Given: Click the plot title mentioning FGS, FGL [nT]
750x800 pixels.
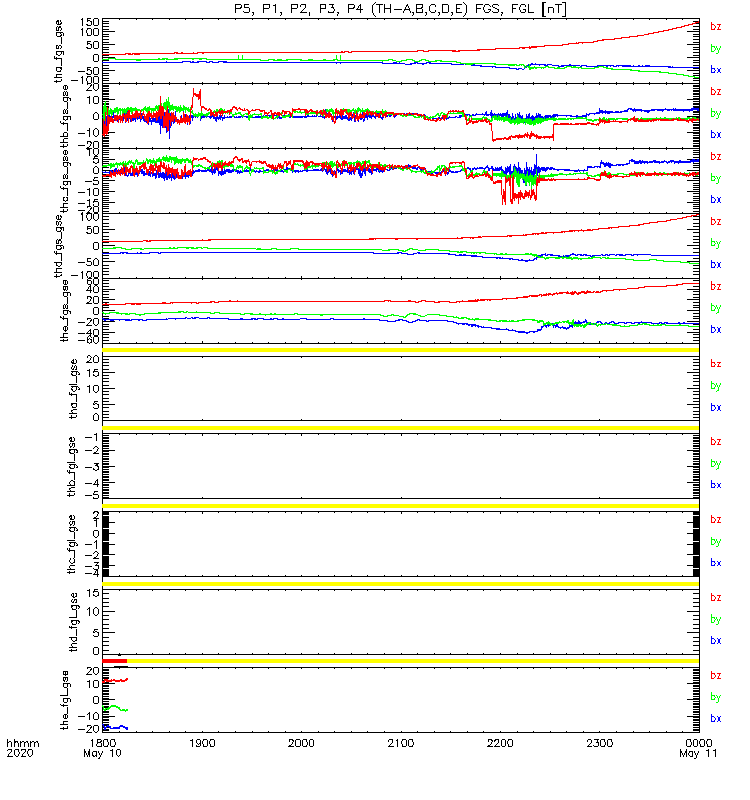Looking at the screenshot, I should [401, 9].
